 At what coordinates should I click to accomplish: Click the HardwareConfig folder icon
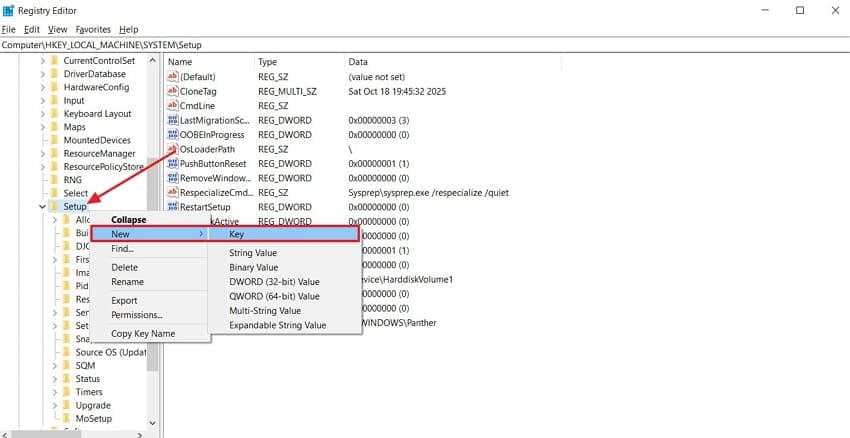54,87
